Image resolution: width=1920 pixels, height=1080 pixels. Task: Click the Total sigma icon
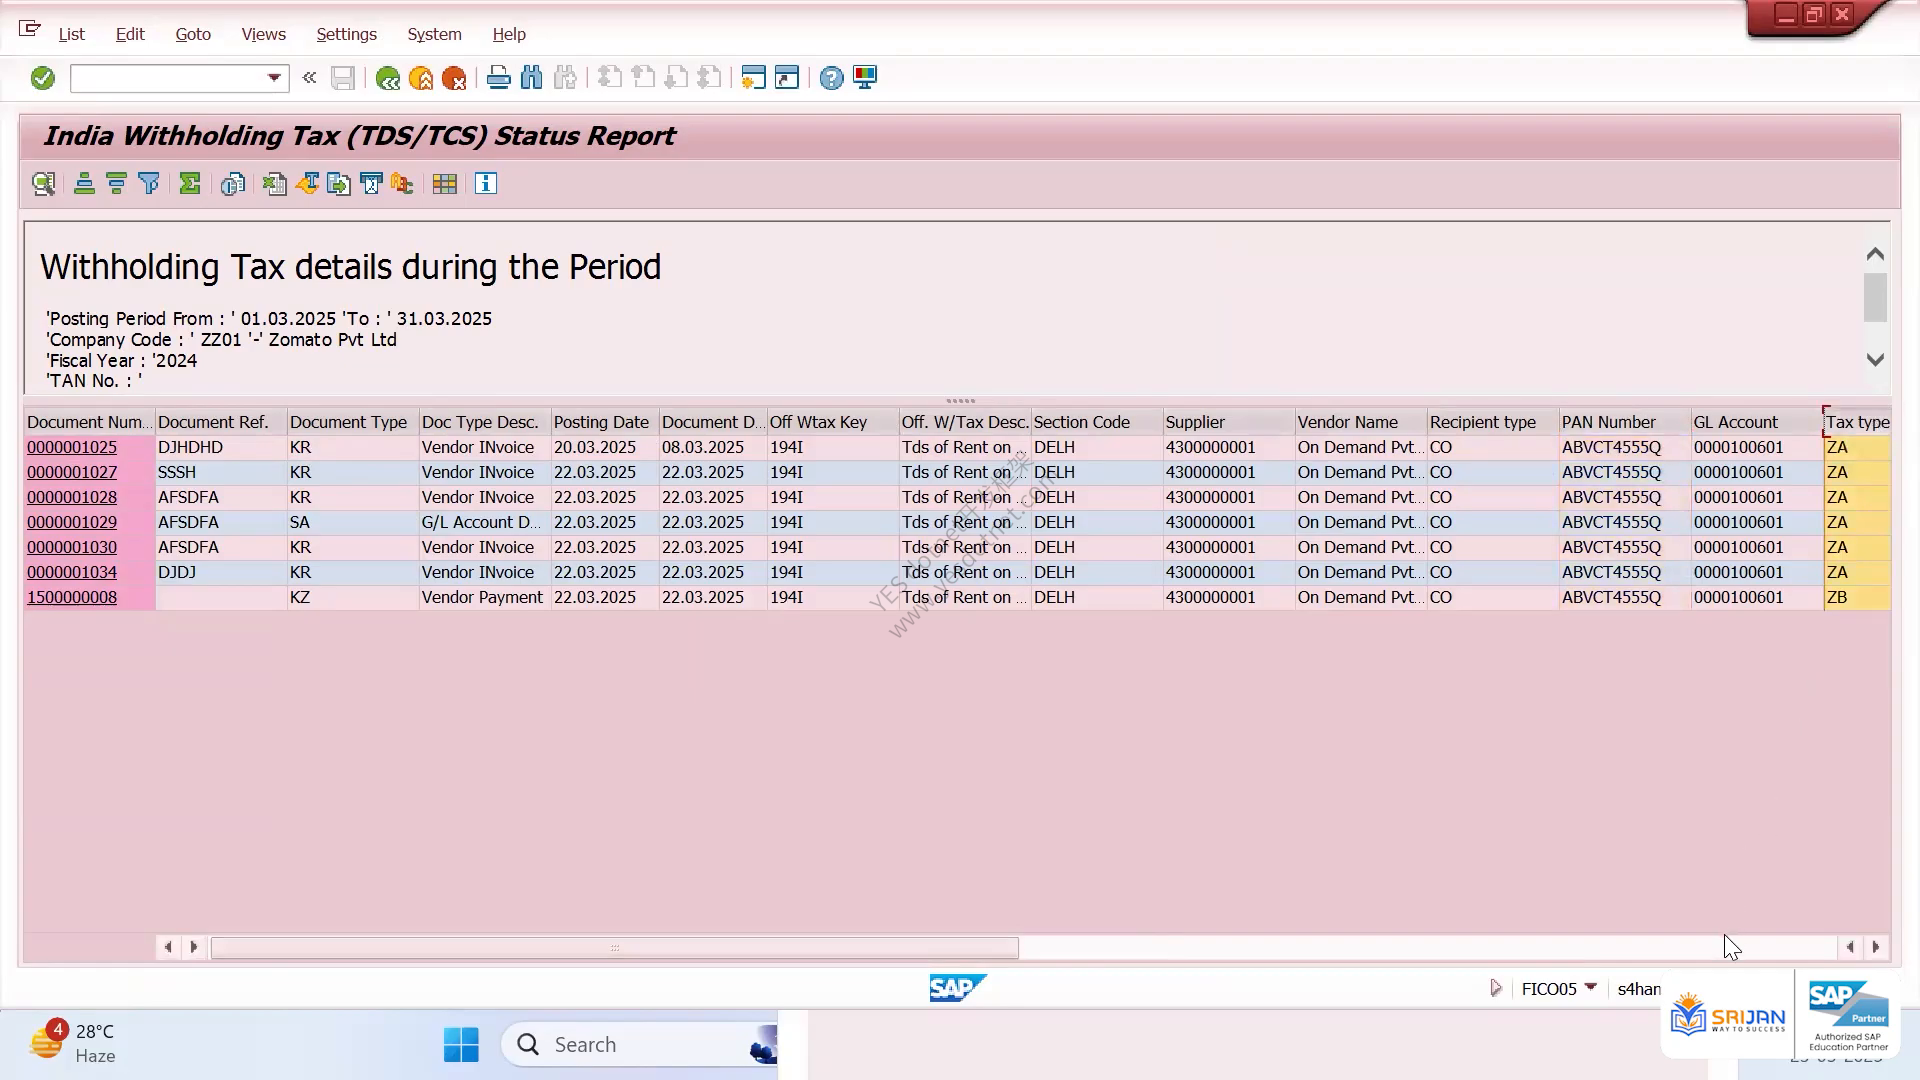190,184
